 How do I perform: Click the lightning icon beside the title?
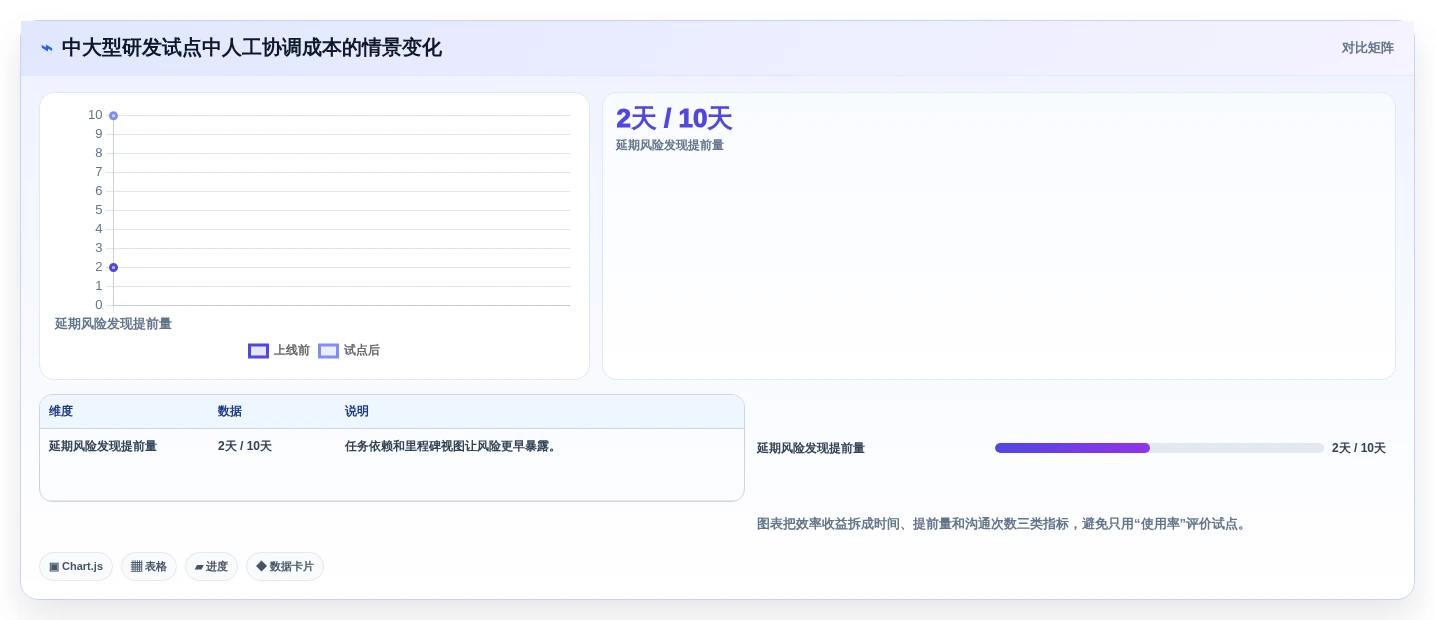(47, 48)
